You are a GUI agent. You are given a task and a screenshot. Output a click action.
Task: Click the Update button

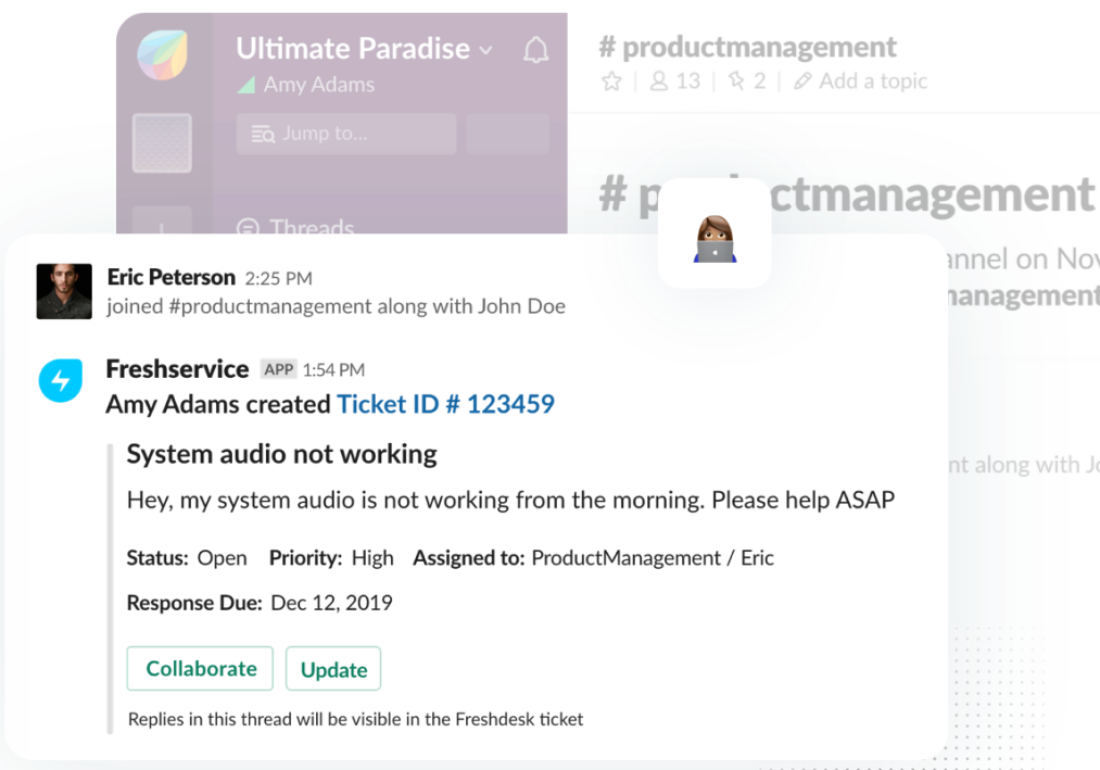point(333,668)
